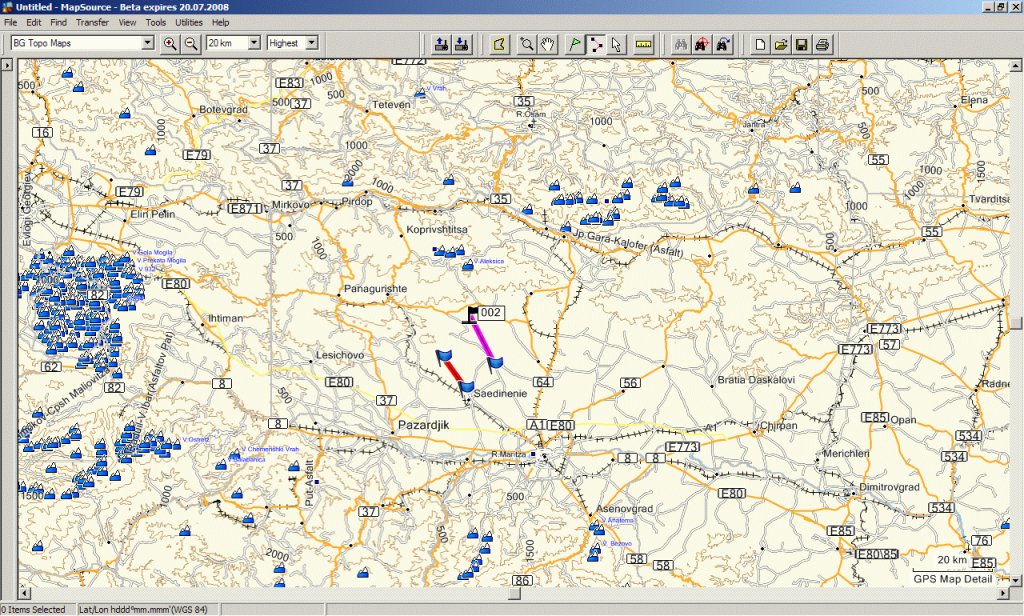1024x616 pixels.
Task: Click the 002 waypoint label on map
Action: pos(491,313)
